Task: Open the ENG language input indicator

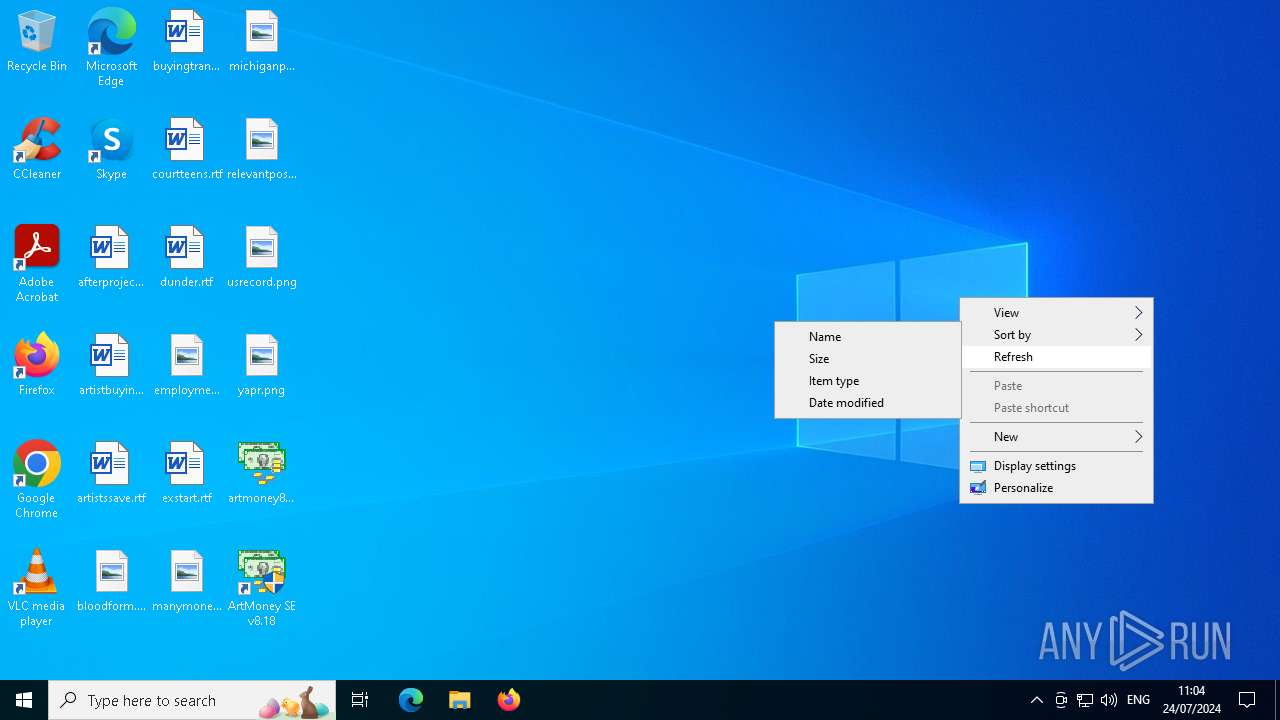Action: tap(1138, 700)
